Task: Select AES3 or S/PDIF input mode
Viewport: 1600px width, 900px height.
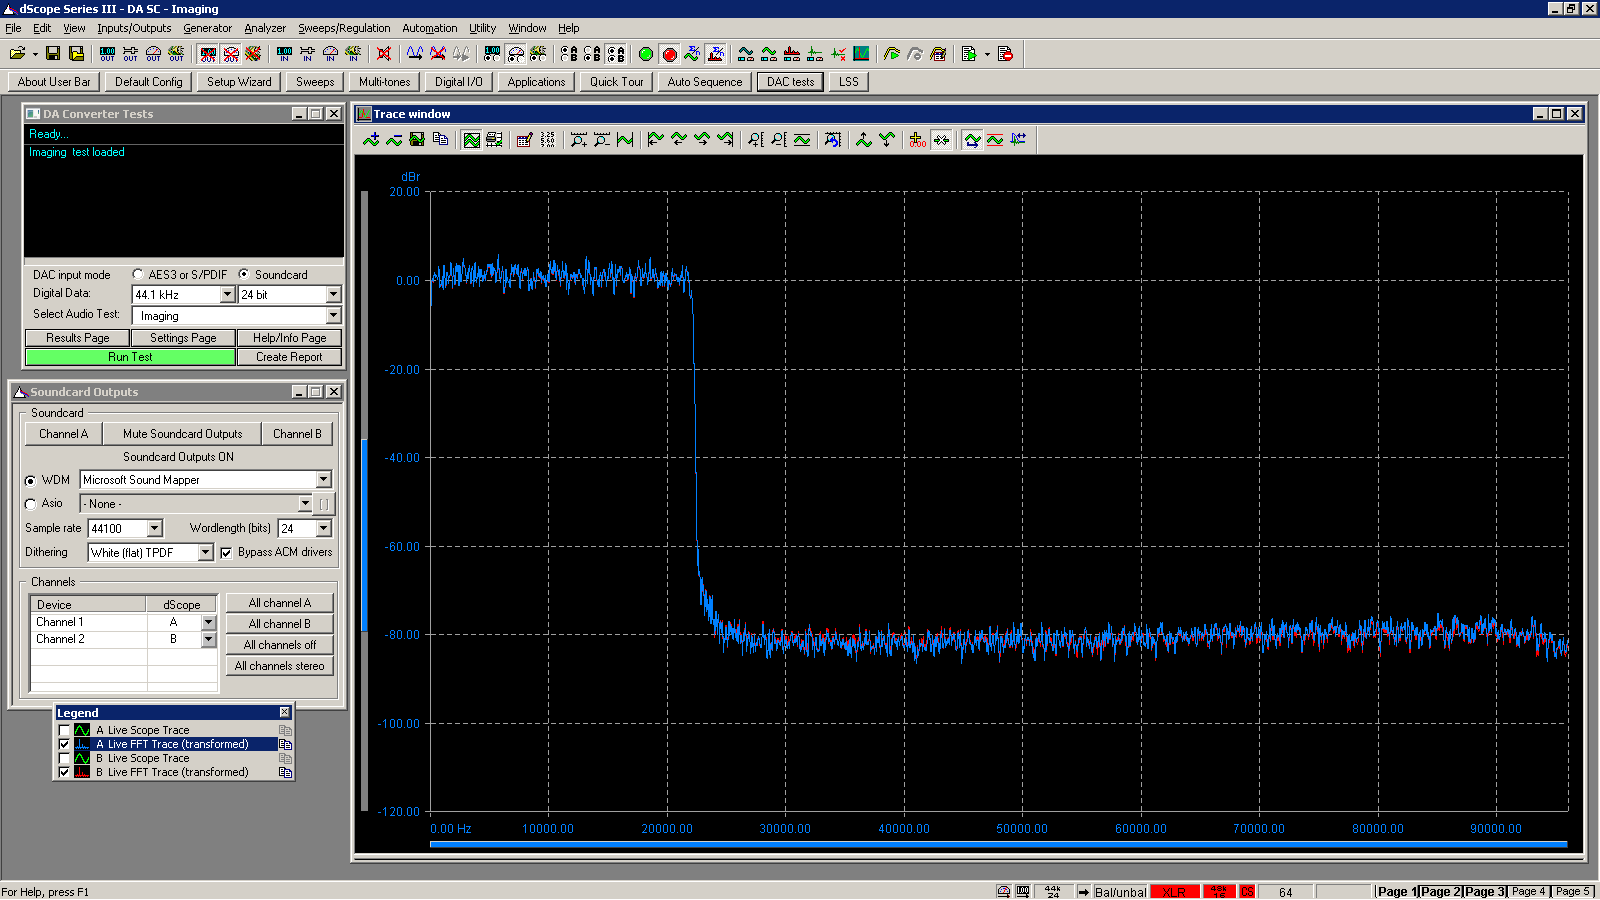Action: coord(138,274)
